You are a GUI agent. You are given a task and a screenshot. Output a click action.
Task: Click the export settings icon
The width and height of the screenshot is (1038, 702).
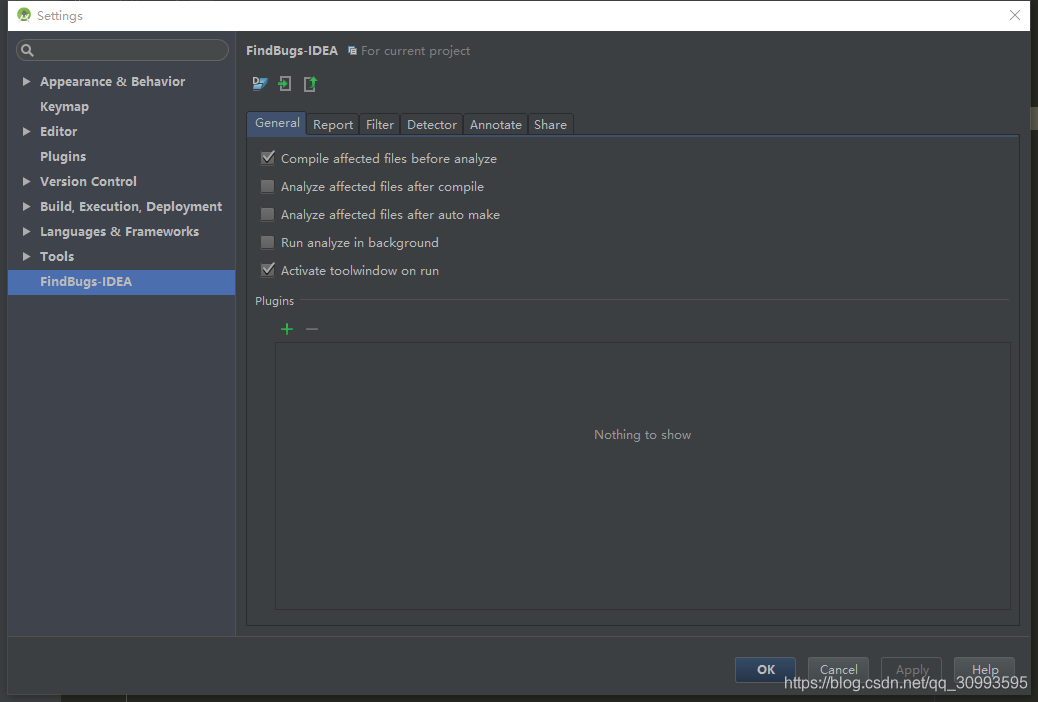click(x=310, y=83)
